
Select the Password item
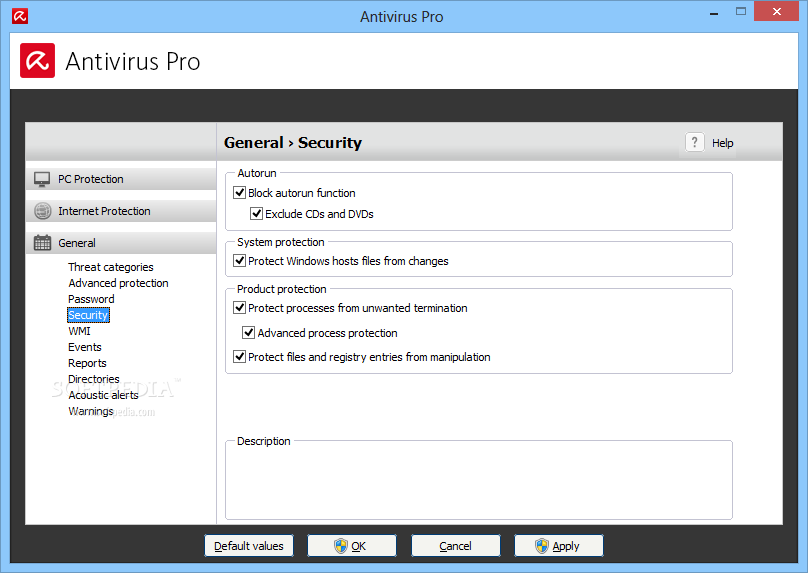click(91, 299)
